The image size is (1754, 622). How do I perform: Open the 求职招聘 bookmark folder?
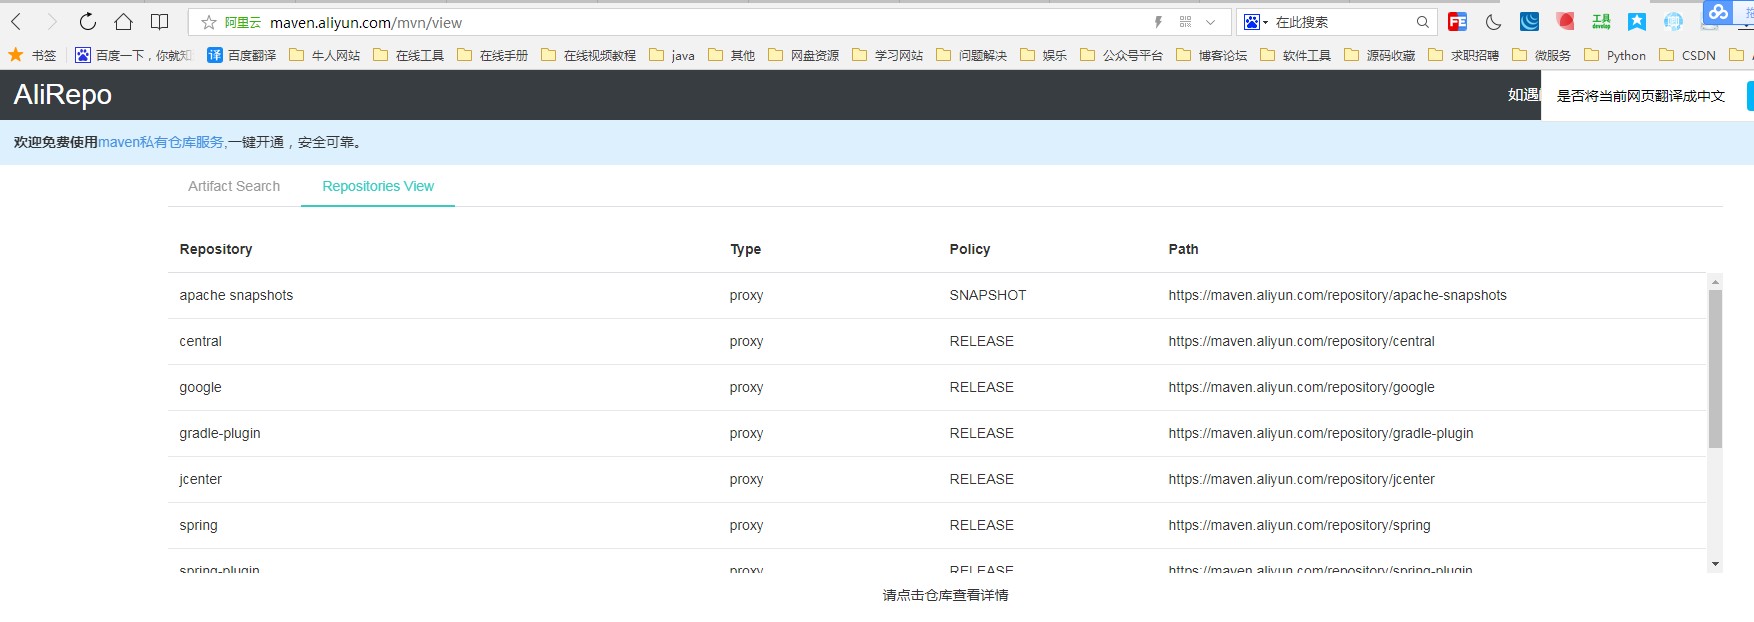pos(1463,55)
